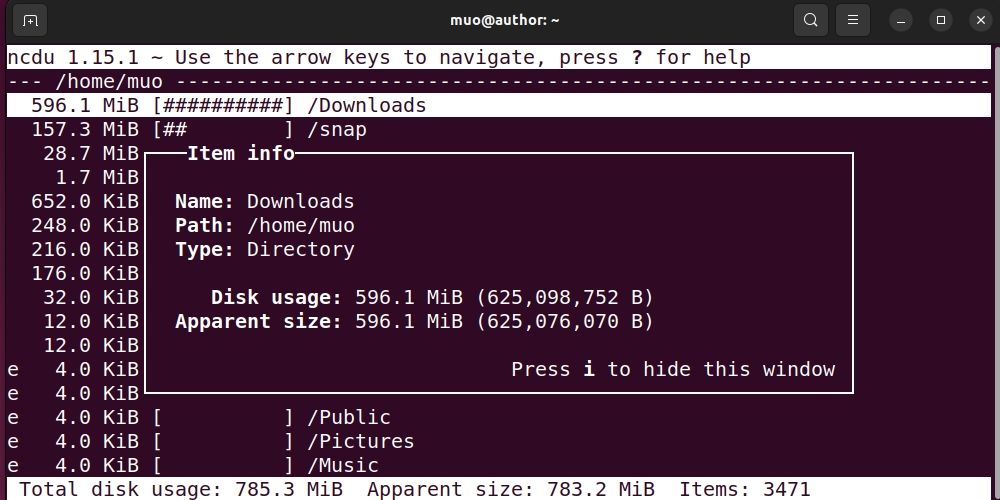Click the Item info dialog title
The height and width of the screenshot is (500, 1000).
point(241,153)
